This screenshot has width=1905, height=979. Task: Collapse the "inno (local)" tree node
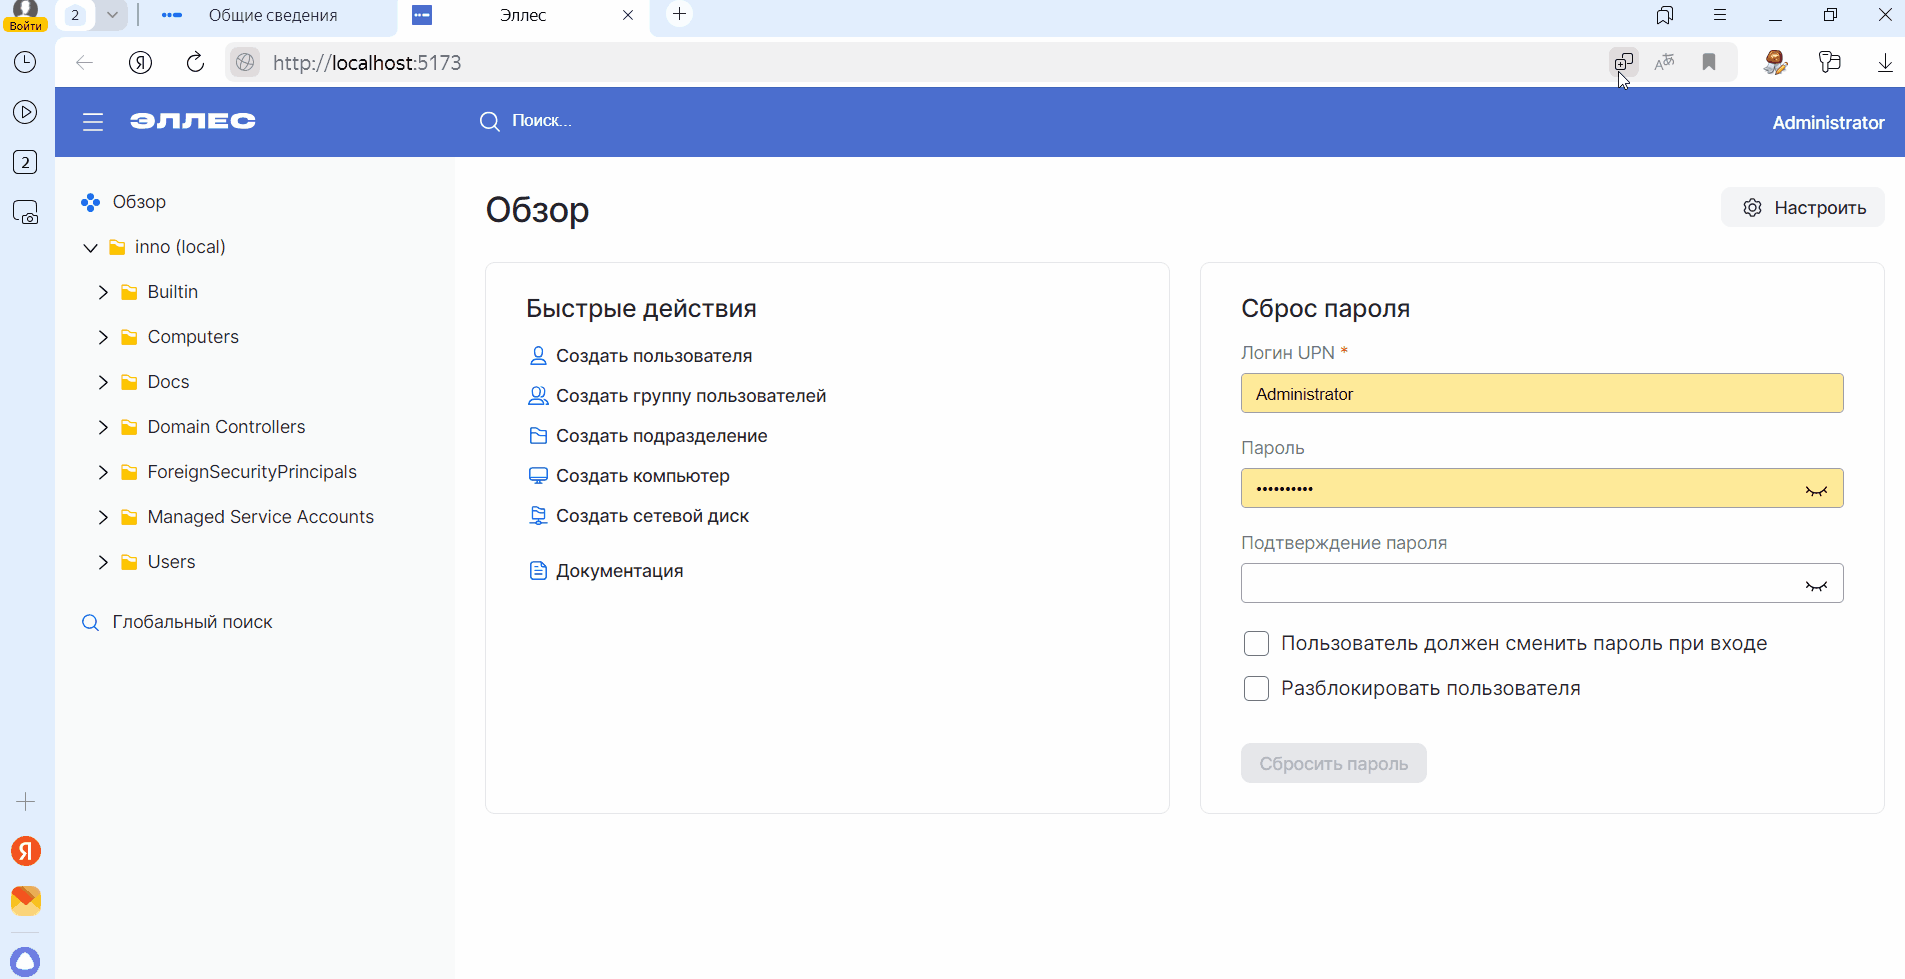point(90,247)
